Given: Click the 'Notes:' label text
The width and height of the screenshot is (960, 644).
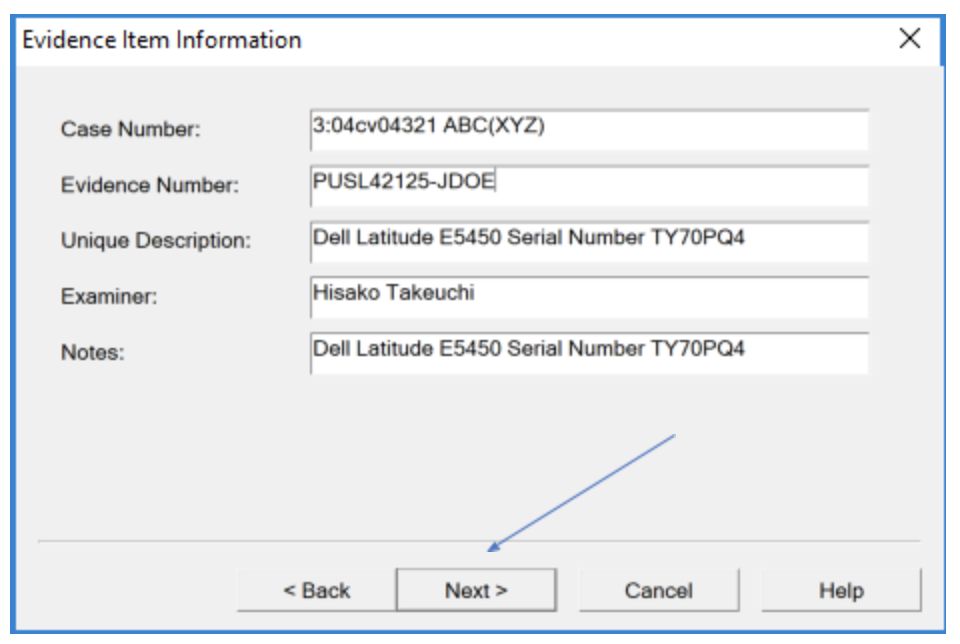Looking at the screenshot, I should point(92,352).
